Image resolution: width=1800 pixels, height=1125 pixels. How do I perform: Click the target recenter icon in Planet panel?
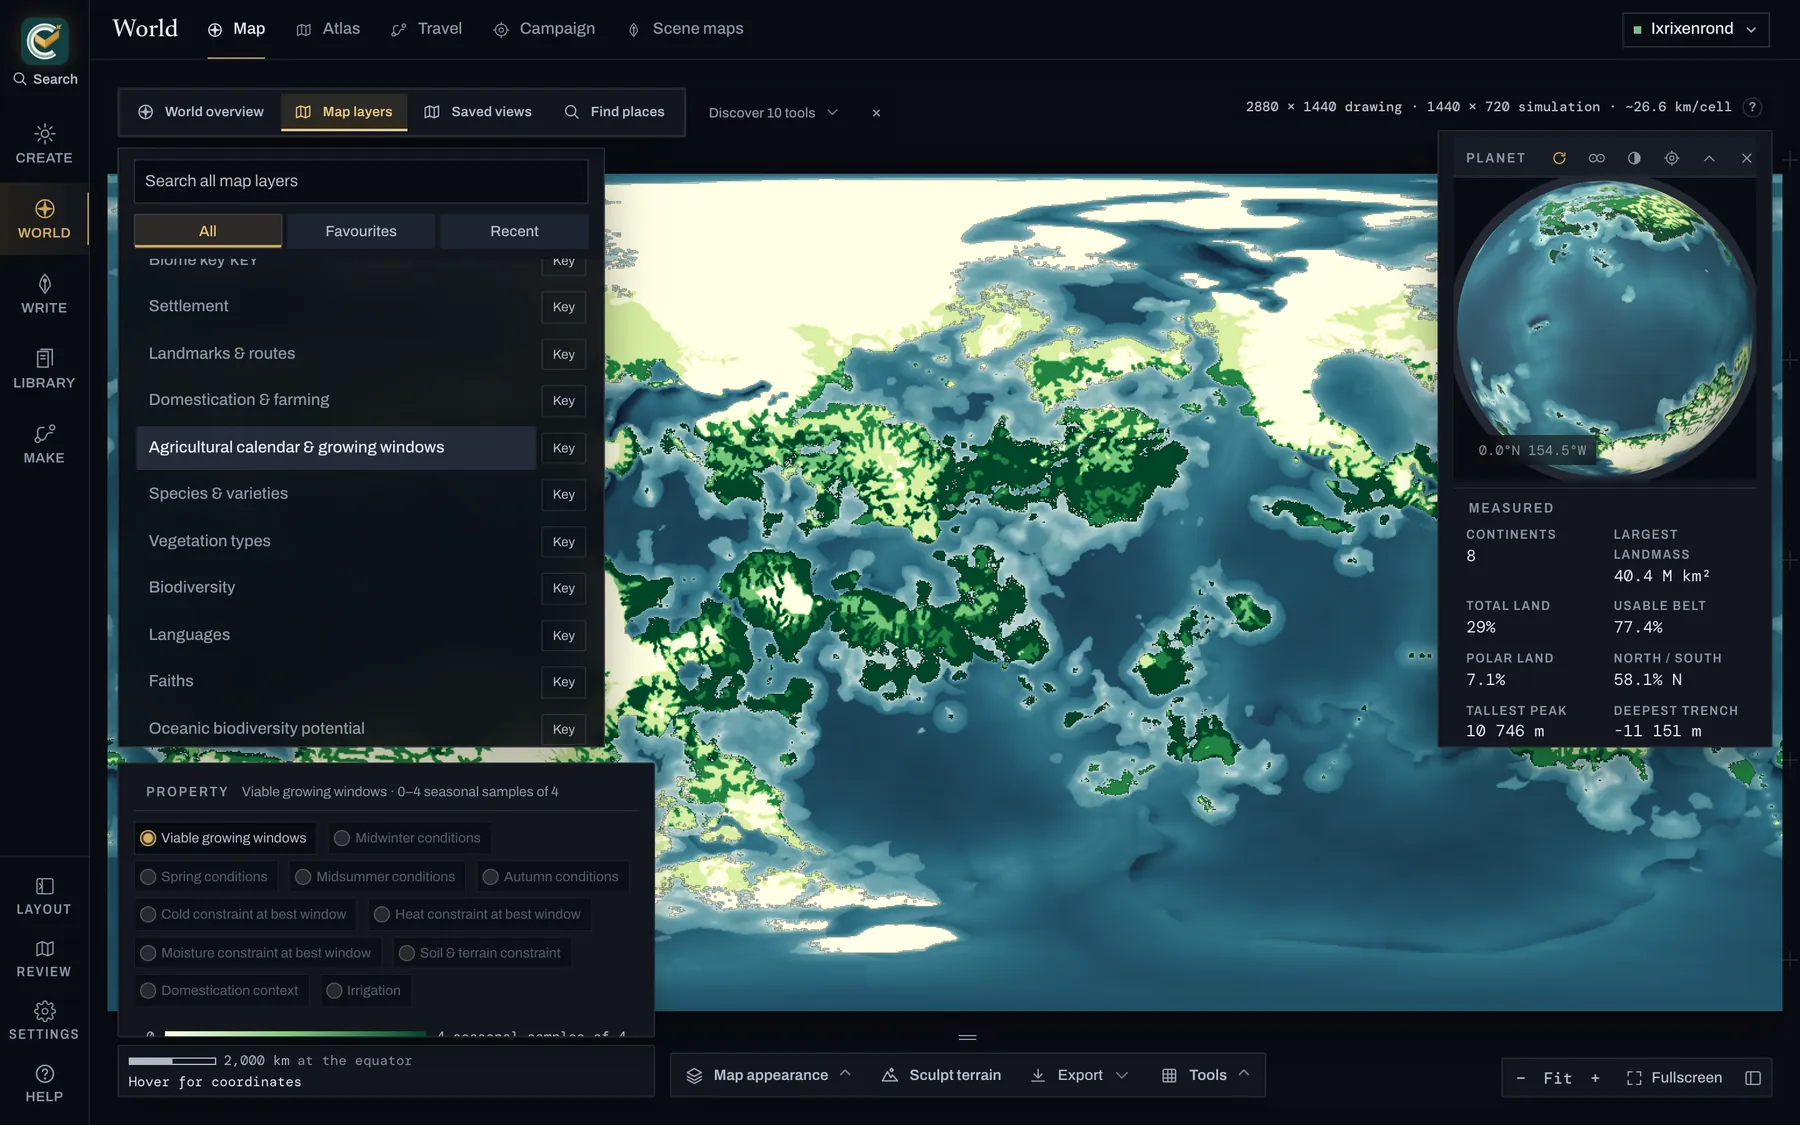(x=1672, y=158)
